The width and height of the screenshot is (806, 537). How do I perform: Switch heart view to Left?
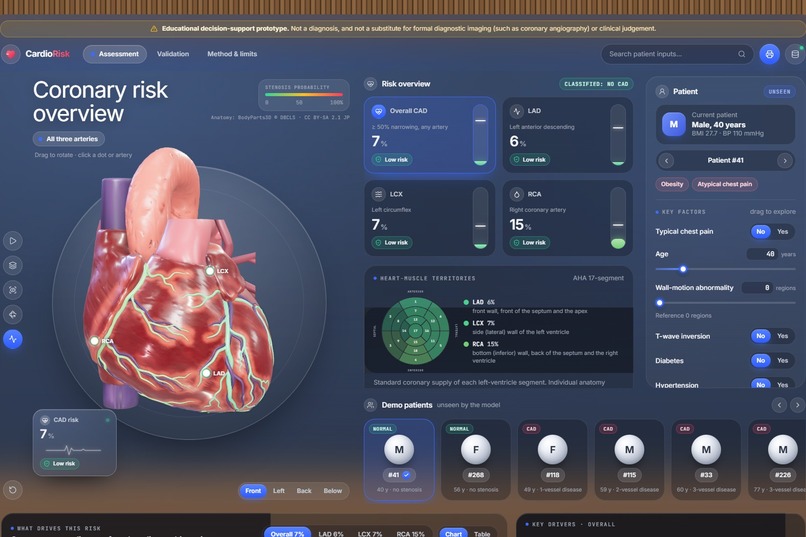click(x=279, y=491)
